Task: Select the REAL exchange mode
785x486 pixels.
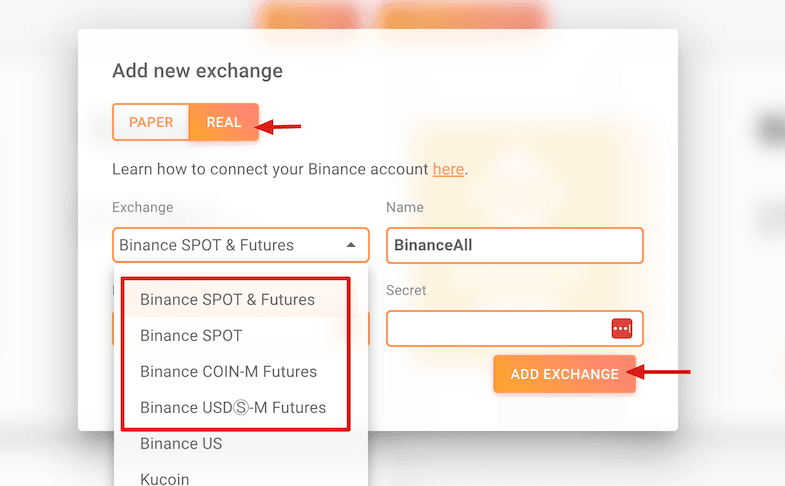Action: pyautogui.click(x=223, y=122)
